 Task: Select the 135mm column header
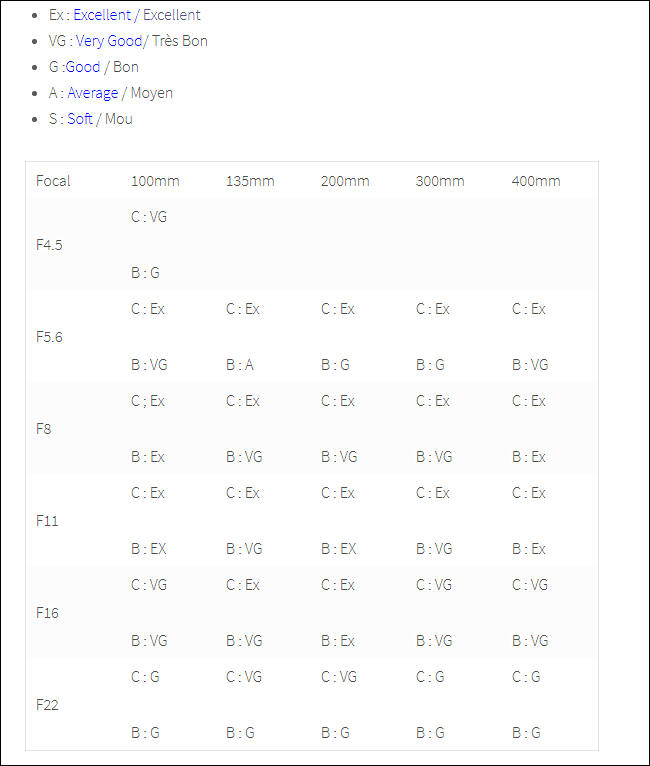(250, 181)
